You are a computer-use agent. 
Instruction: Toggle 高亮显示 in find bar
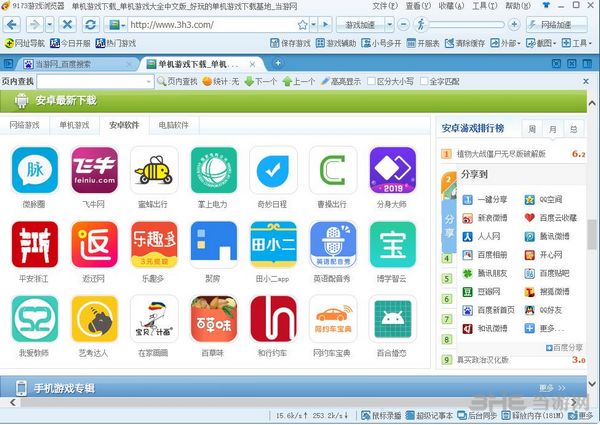[341, 81]
